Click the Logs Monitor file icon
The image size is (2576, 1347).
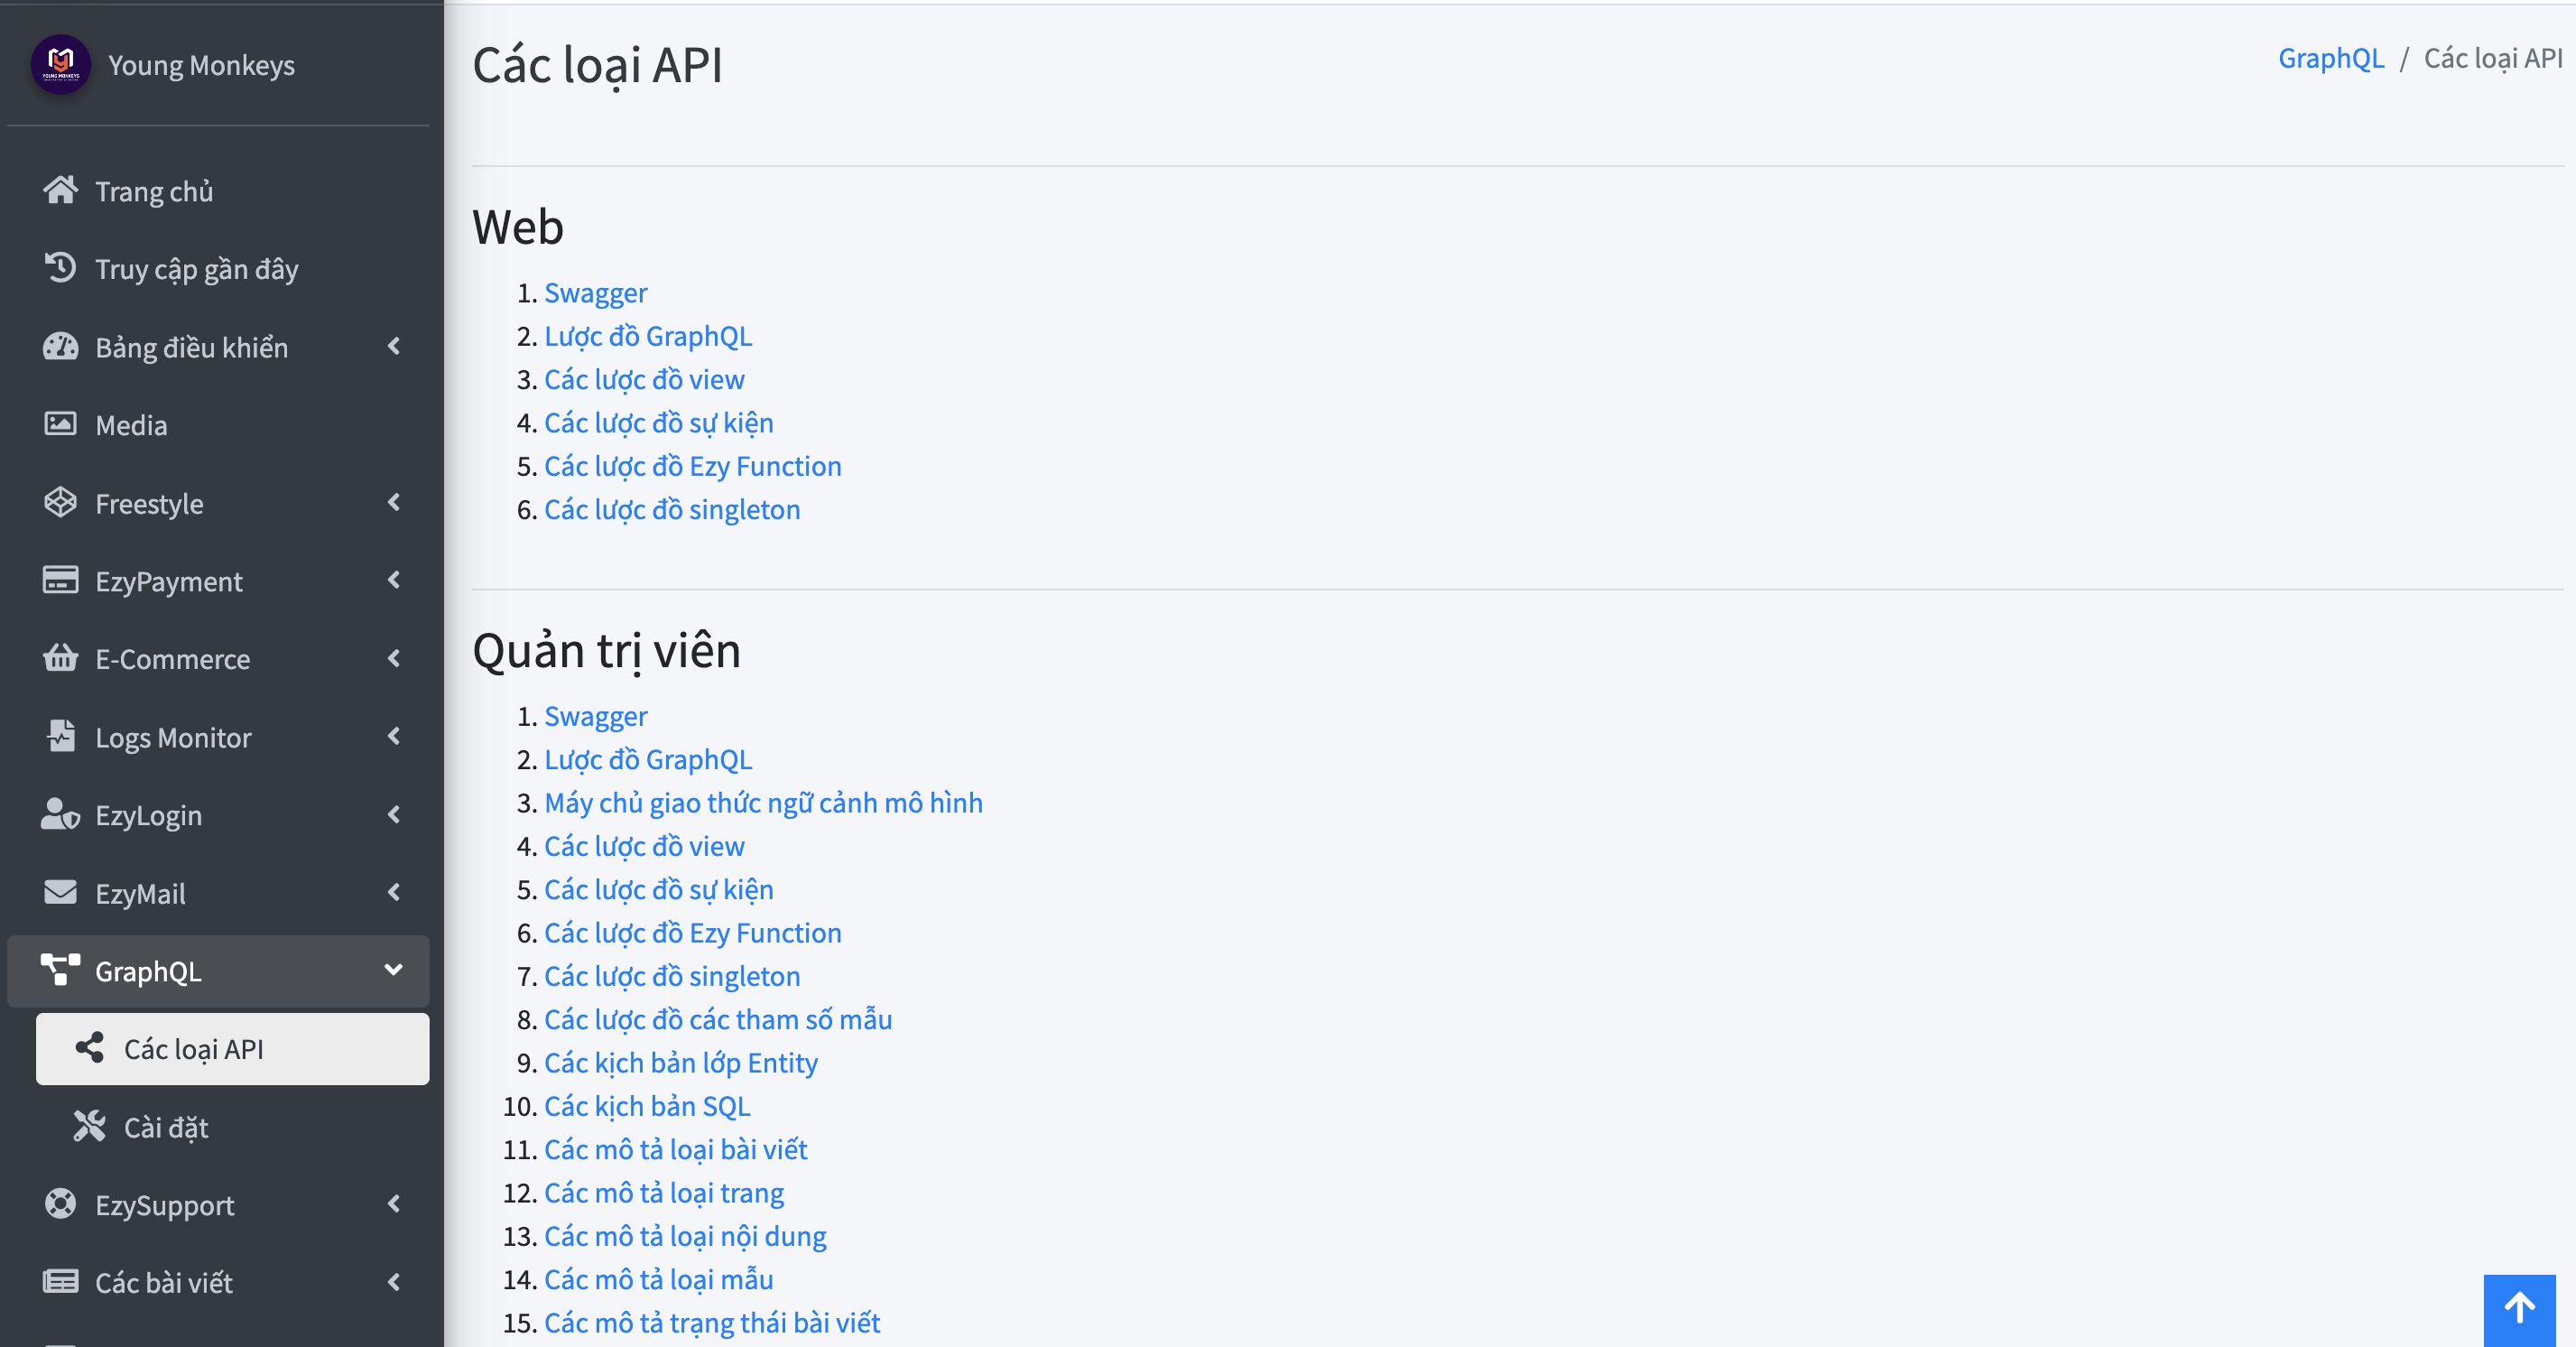click(60, 736)
